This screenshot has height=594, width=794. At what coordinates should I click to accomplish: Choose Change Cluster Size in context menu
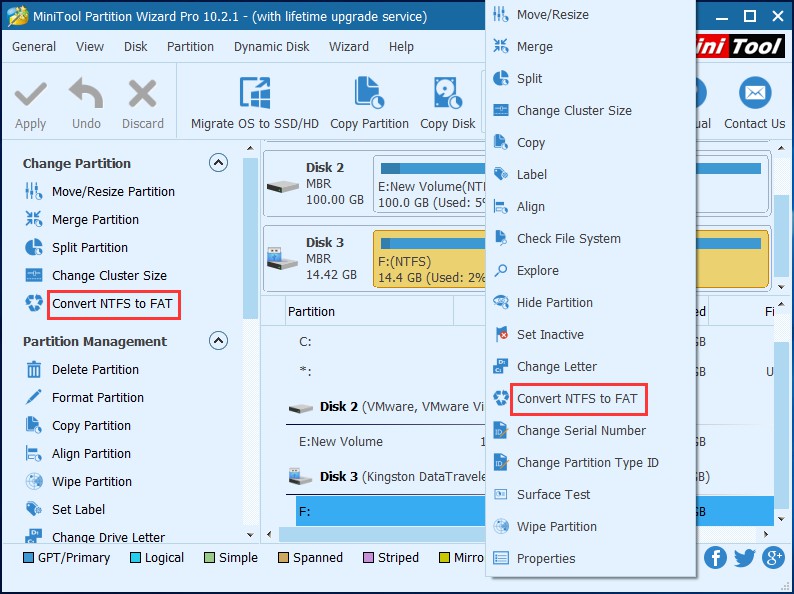click(590, 110)
